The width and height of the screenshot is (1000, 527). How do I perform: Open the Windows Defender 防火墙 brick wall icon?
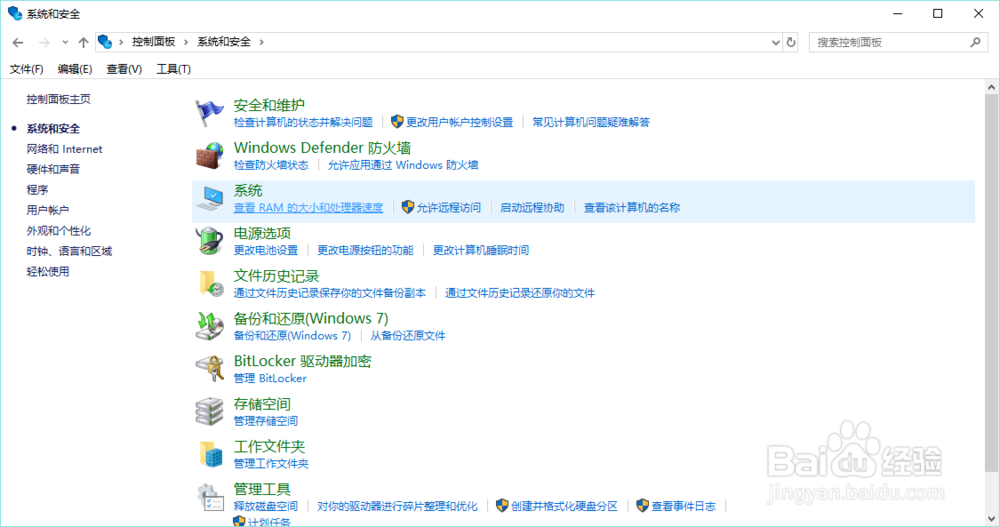209,156
